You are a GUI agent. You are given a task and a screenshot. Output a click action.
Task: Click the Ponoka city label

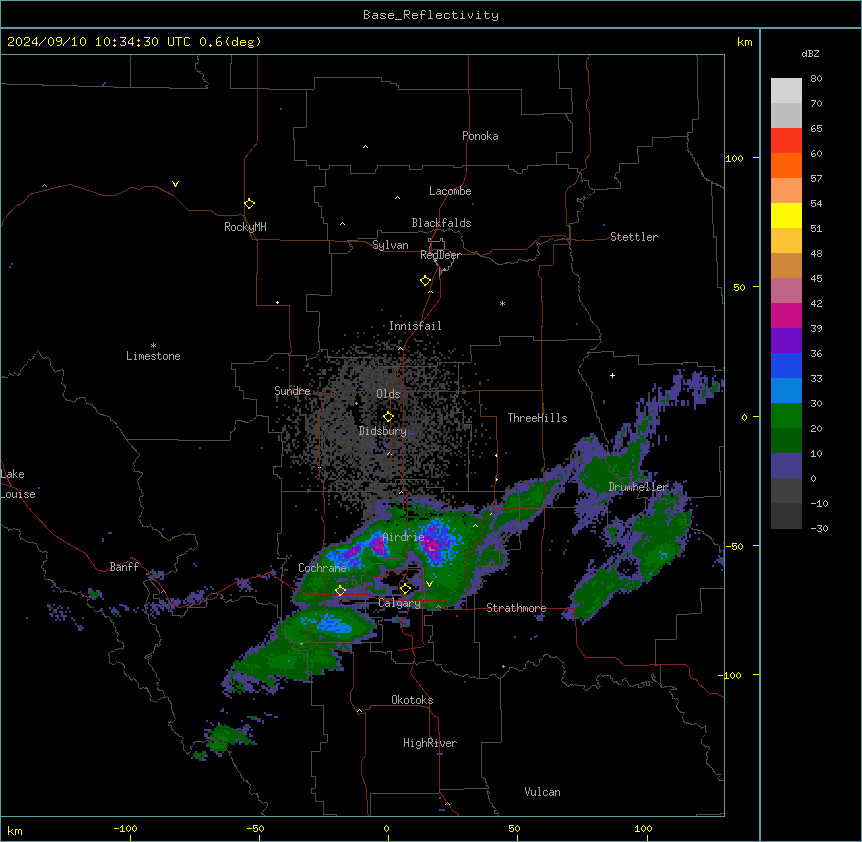click(480, 136)
